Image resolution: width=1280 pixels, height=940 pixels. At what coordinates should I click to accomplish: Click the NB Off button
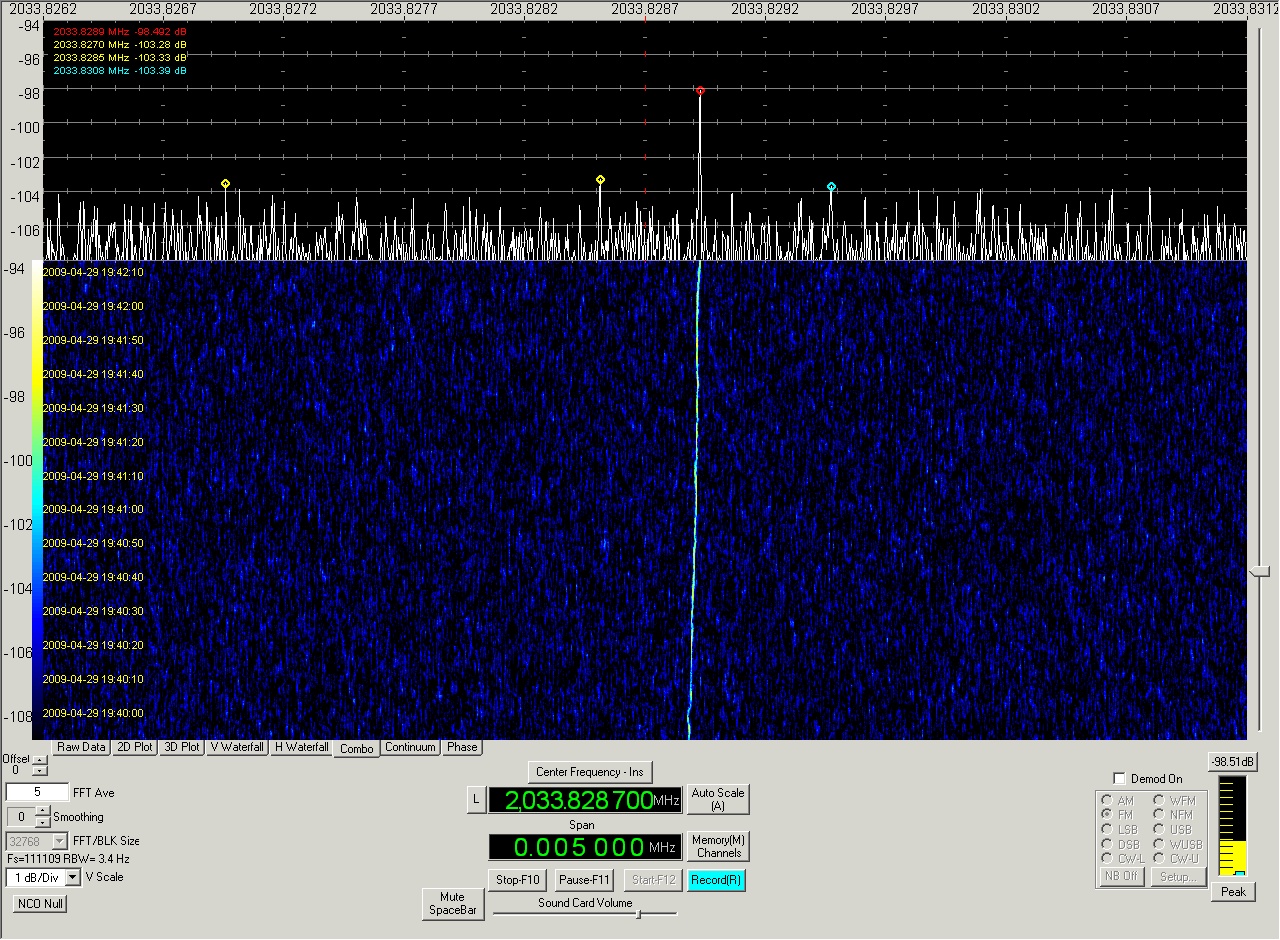pyautogui.click(x=1121, y=876)
